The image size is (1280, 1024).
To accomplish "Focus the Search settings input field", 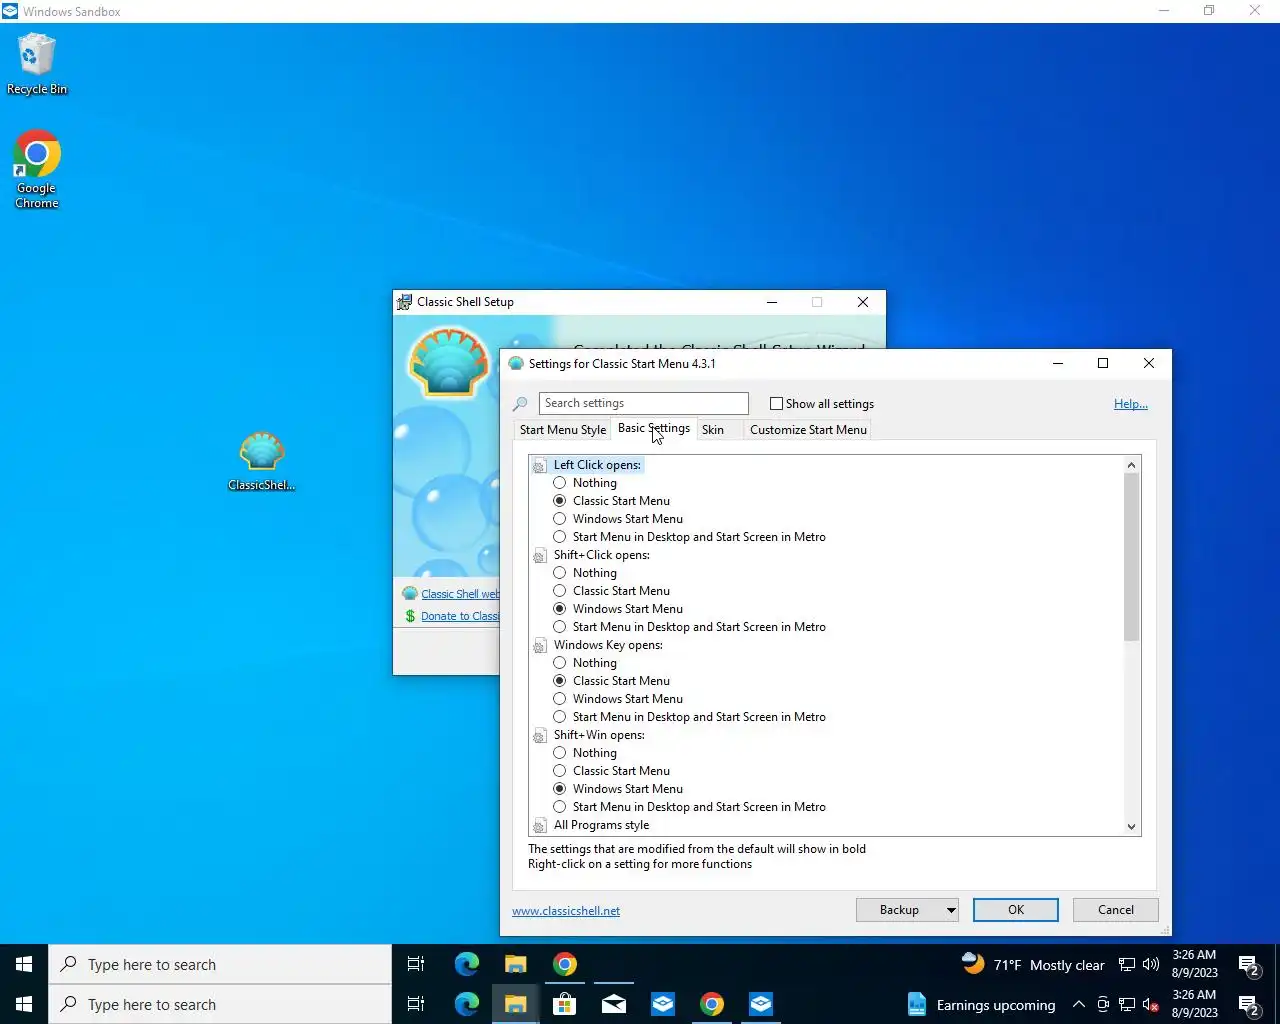I will tap(643, 403).
